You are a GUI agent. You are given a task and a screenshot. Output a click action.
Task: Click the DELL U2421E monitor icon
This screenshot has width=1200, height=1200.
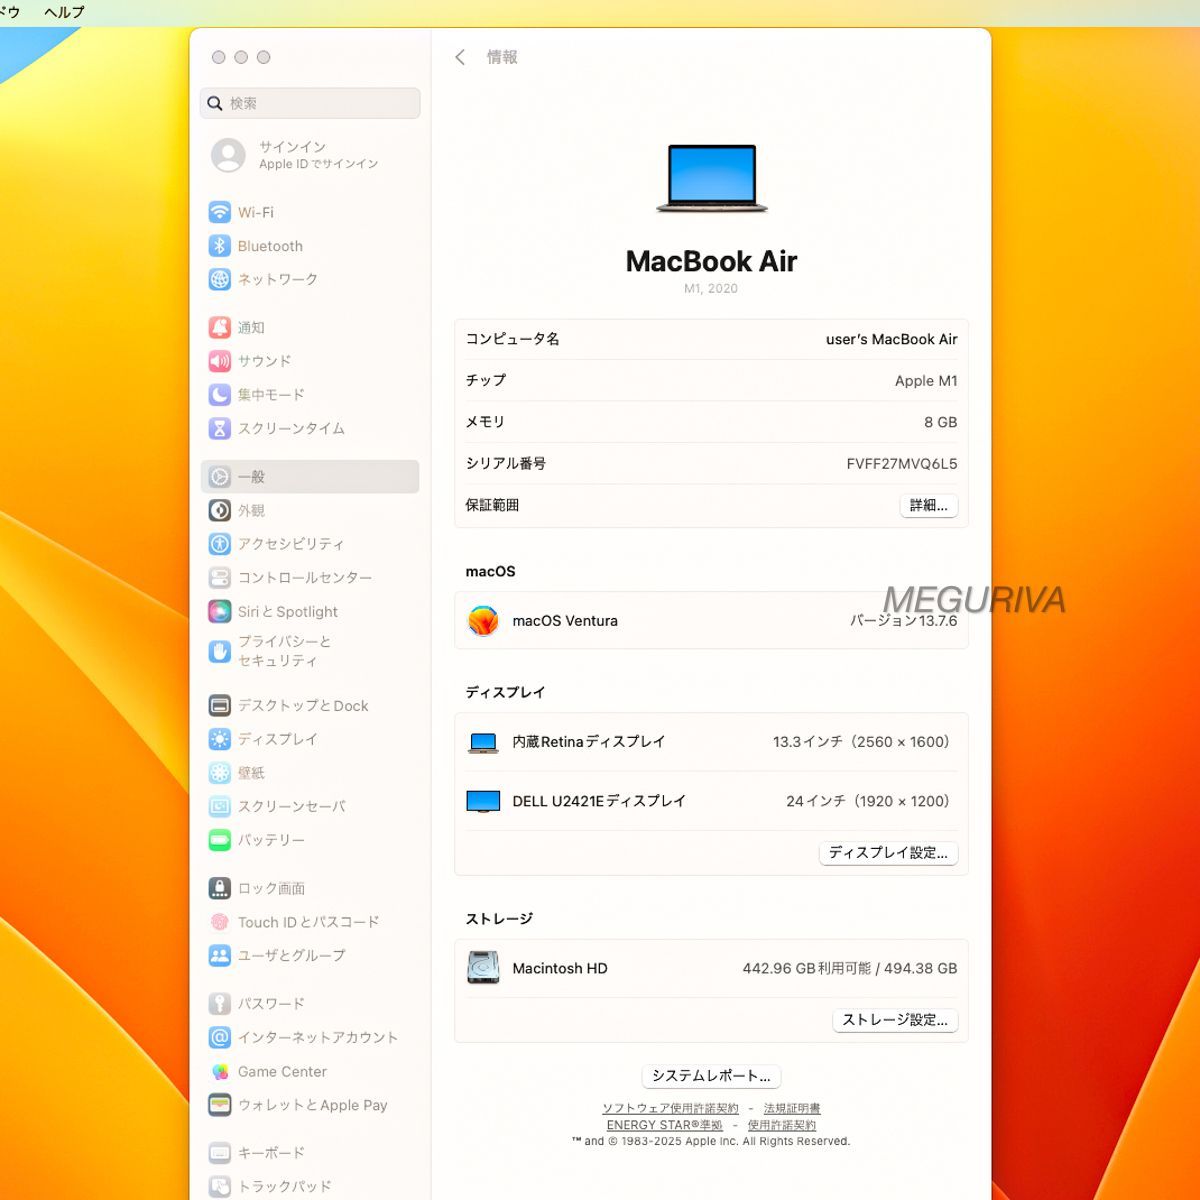pos(483,801)
